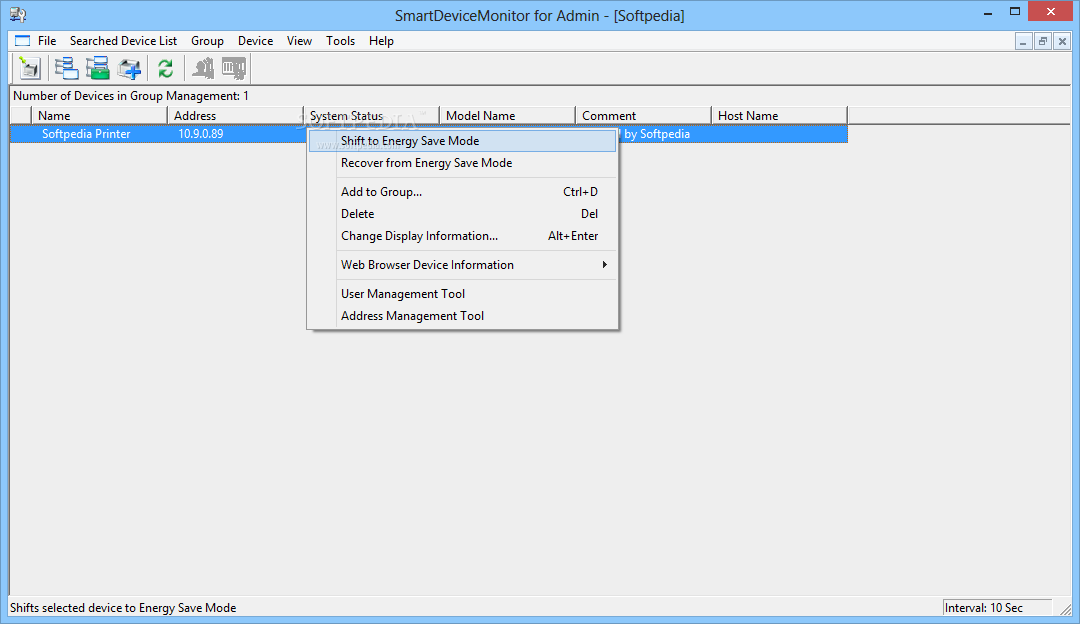The image size is (1080, 624).
Task: Sort by the System Status column header
Action: (371, 116)
